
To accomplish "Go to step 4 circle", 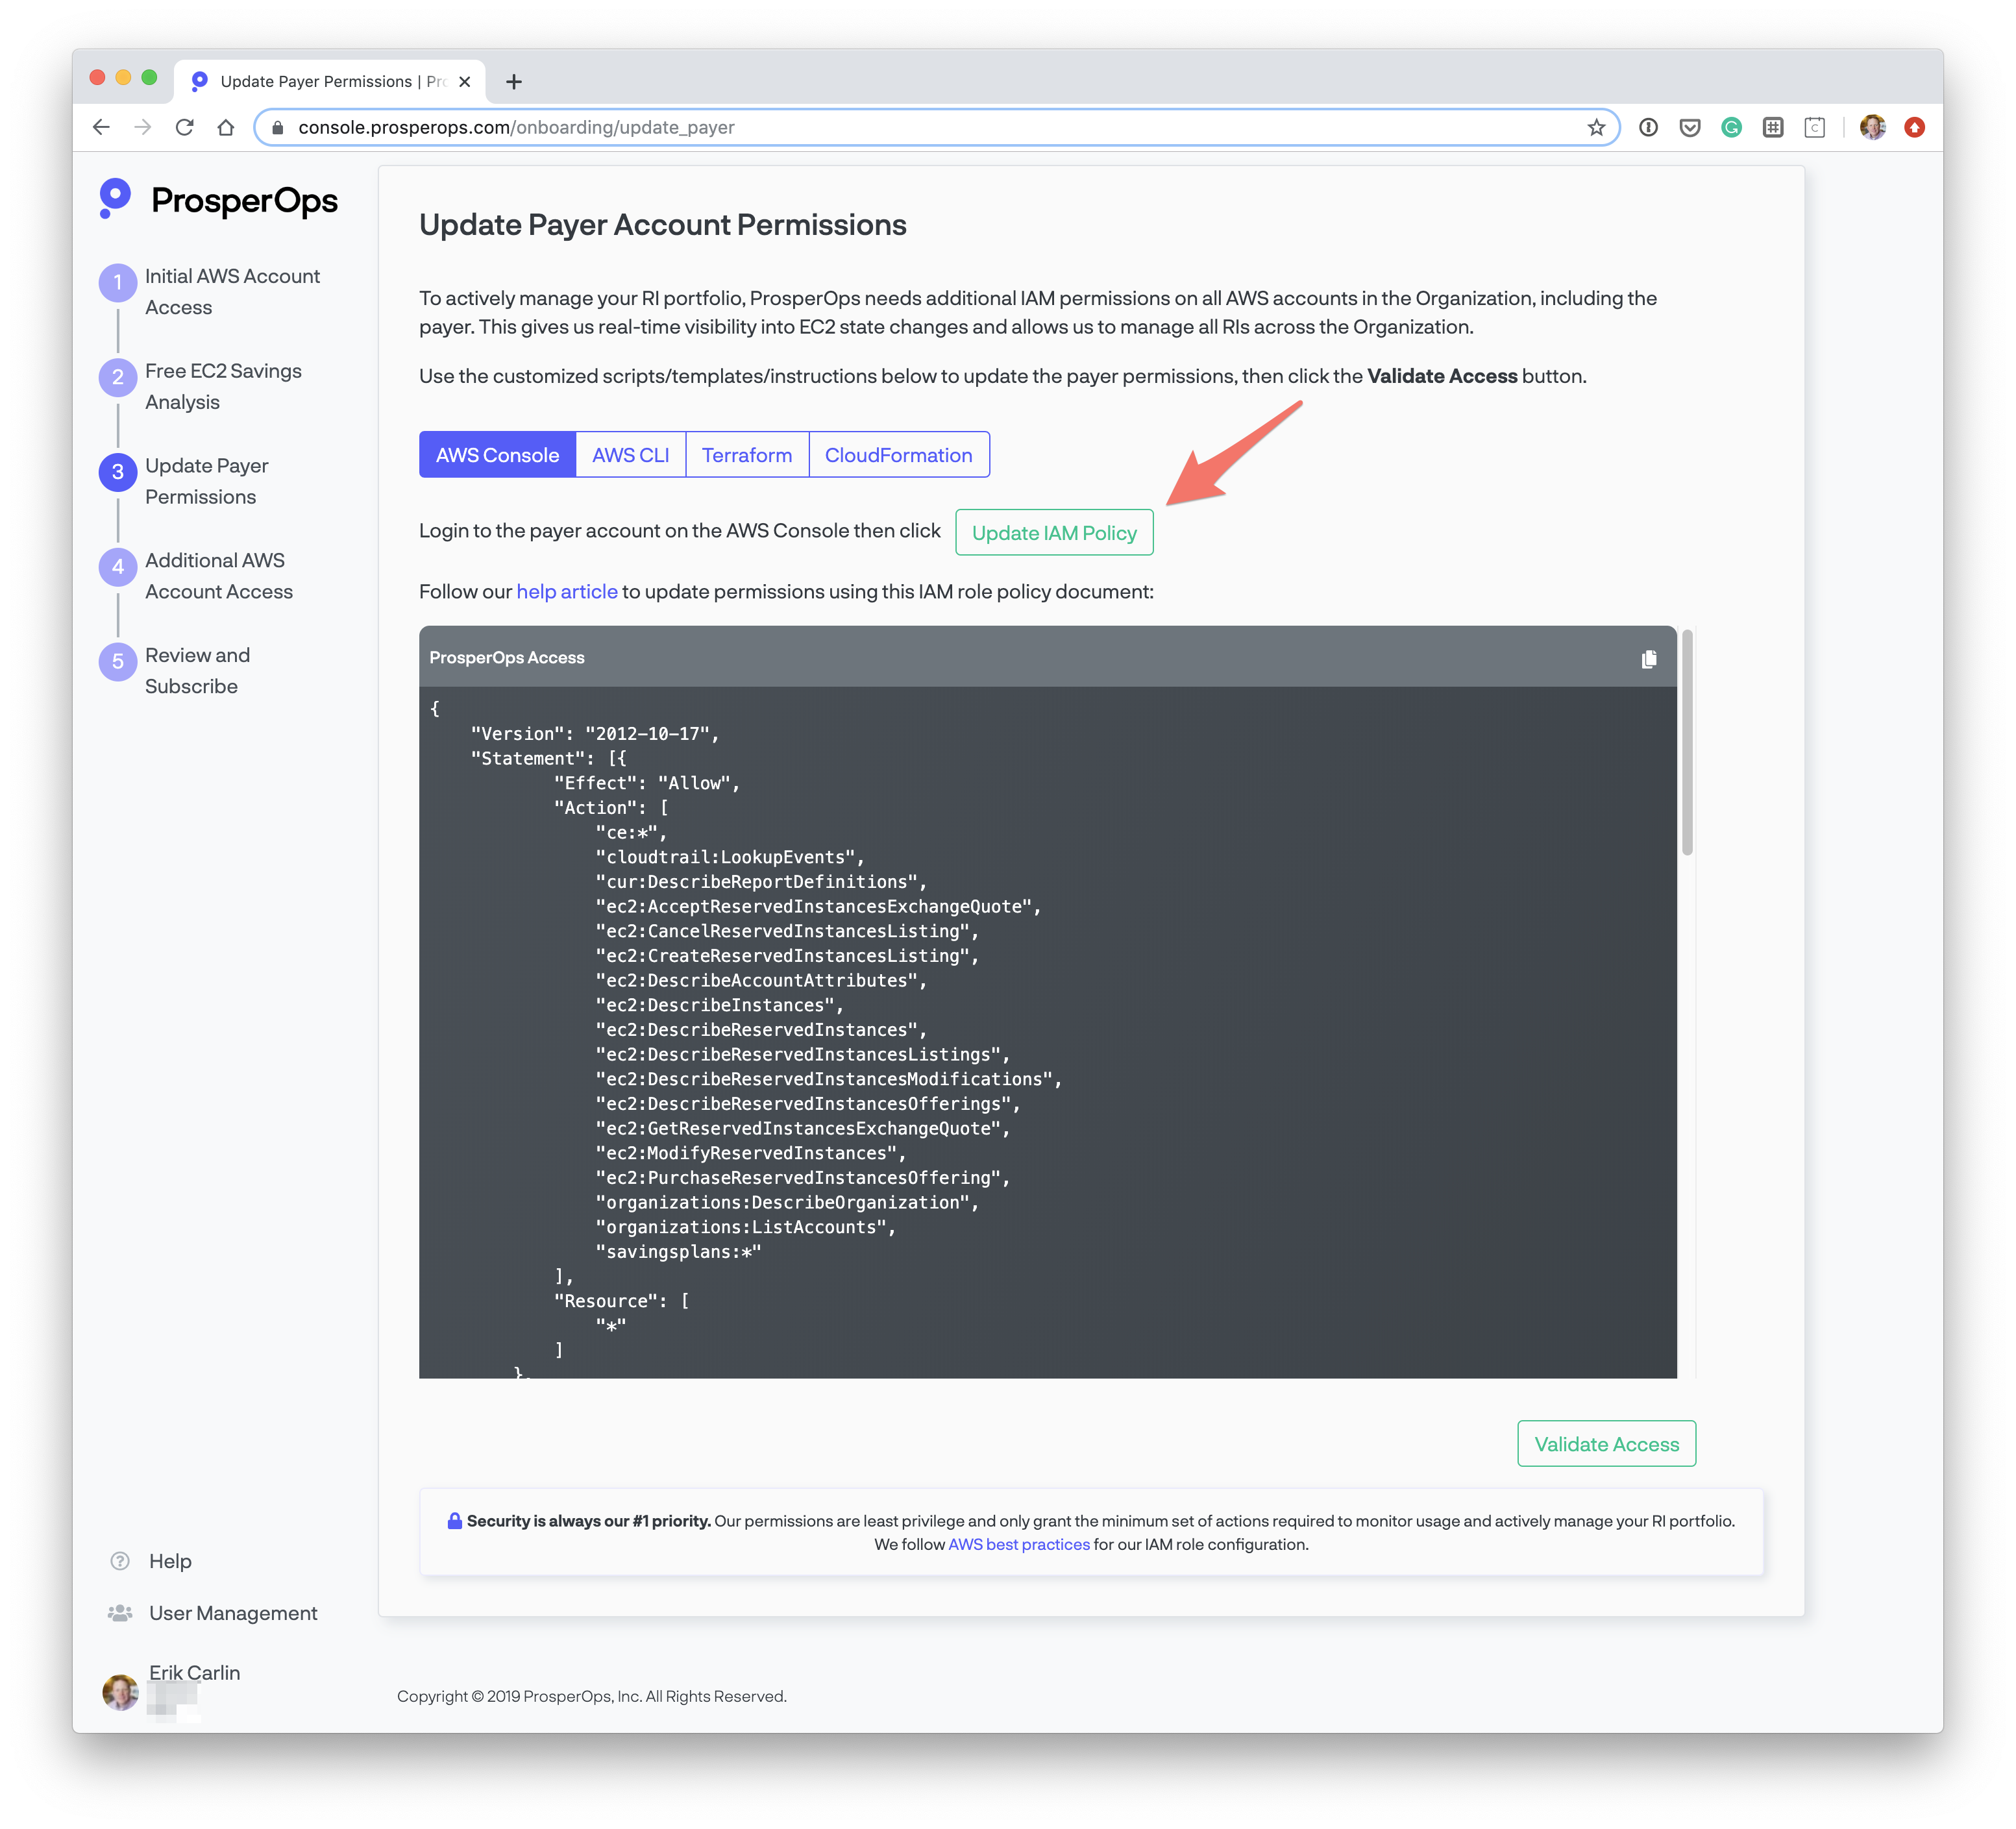I will coord(118,567).
